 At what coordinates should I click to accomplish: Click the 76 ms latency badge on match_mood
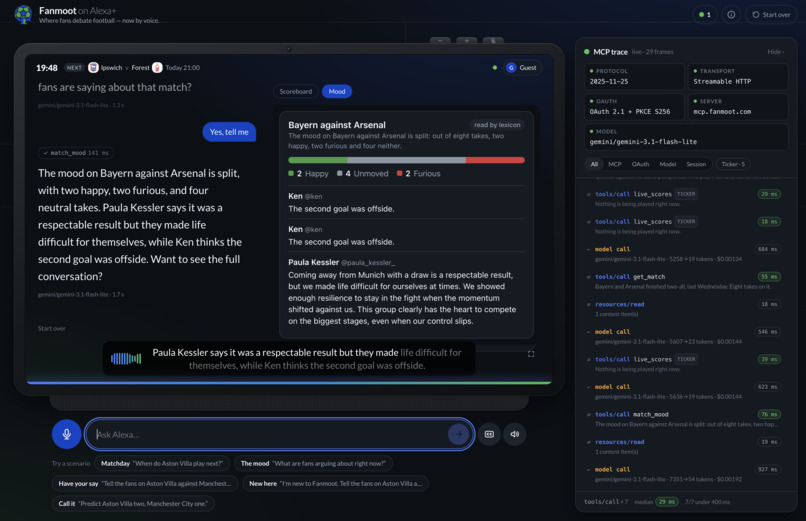tap(769, 415)
